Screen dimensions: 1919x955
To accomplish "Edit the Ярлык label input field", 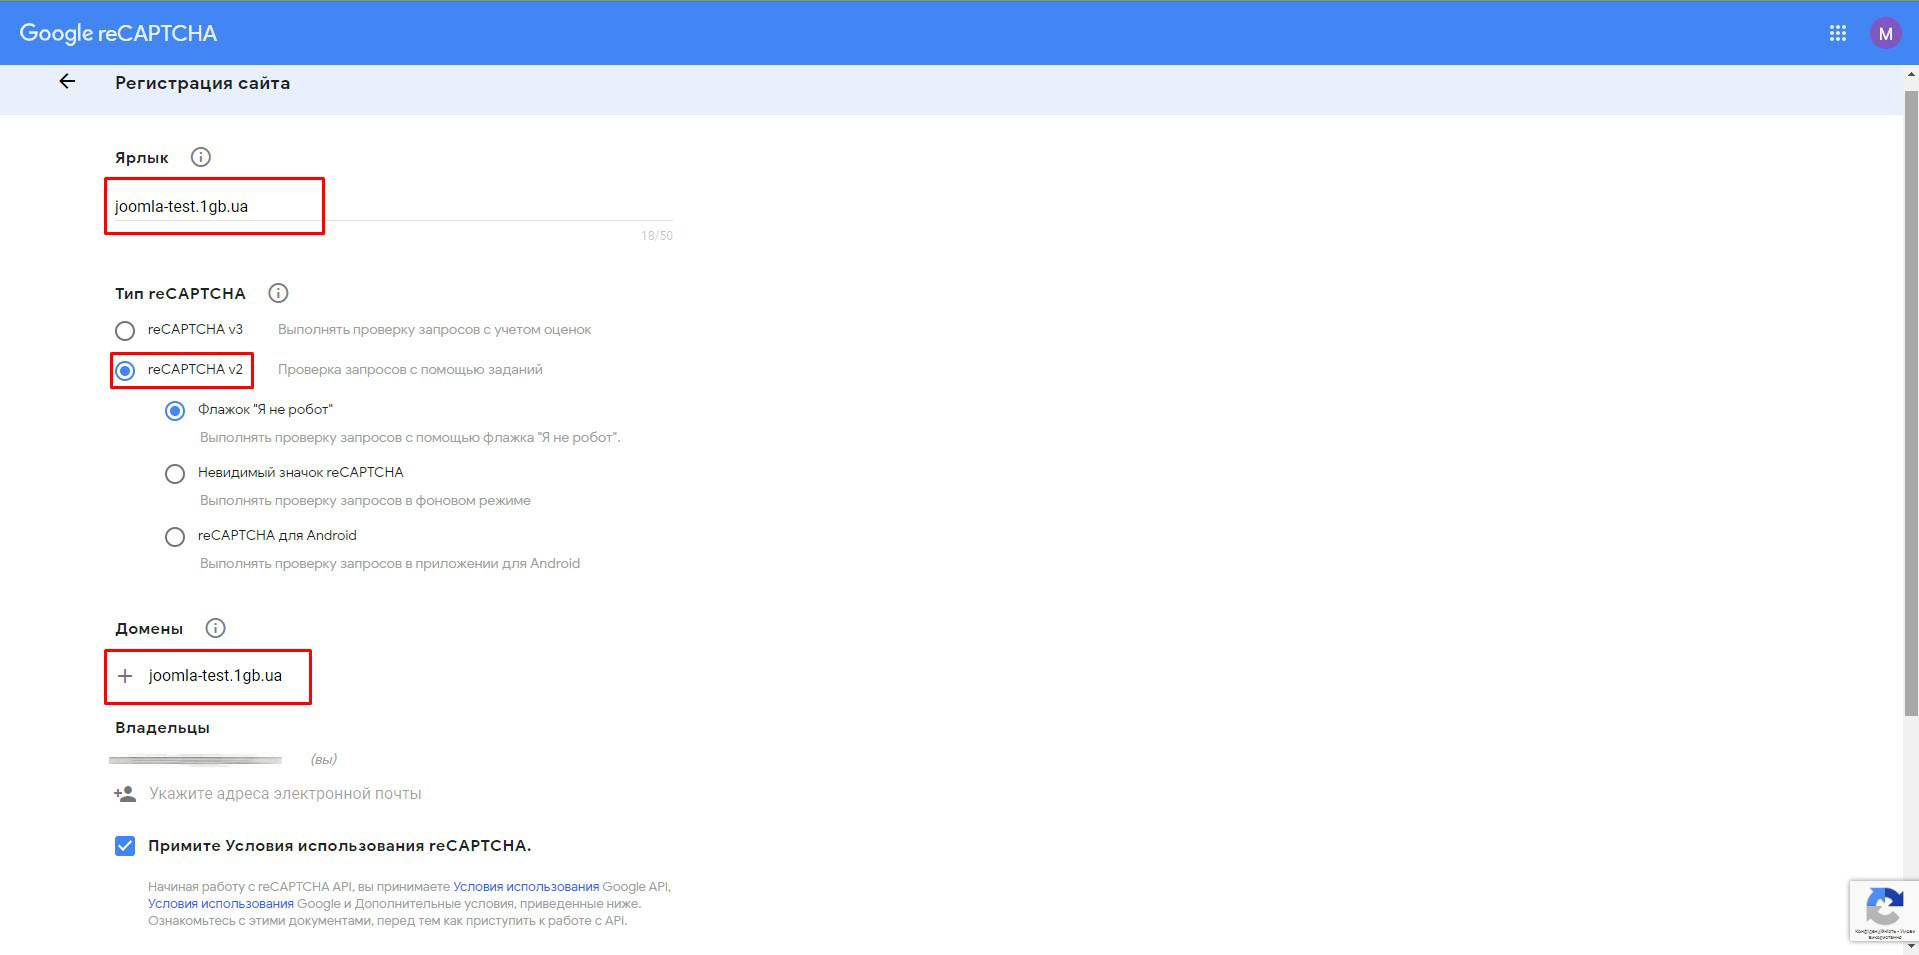I will [393, 206].
